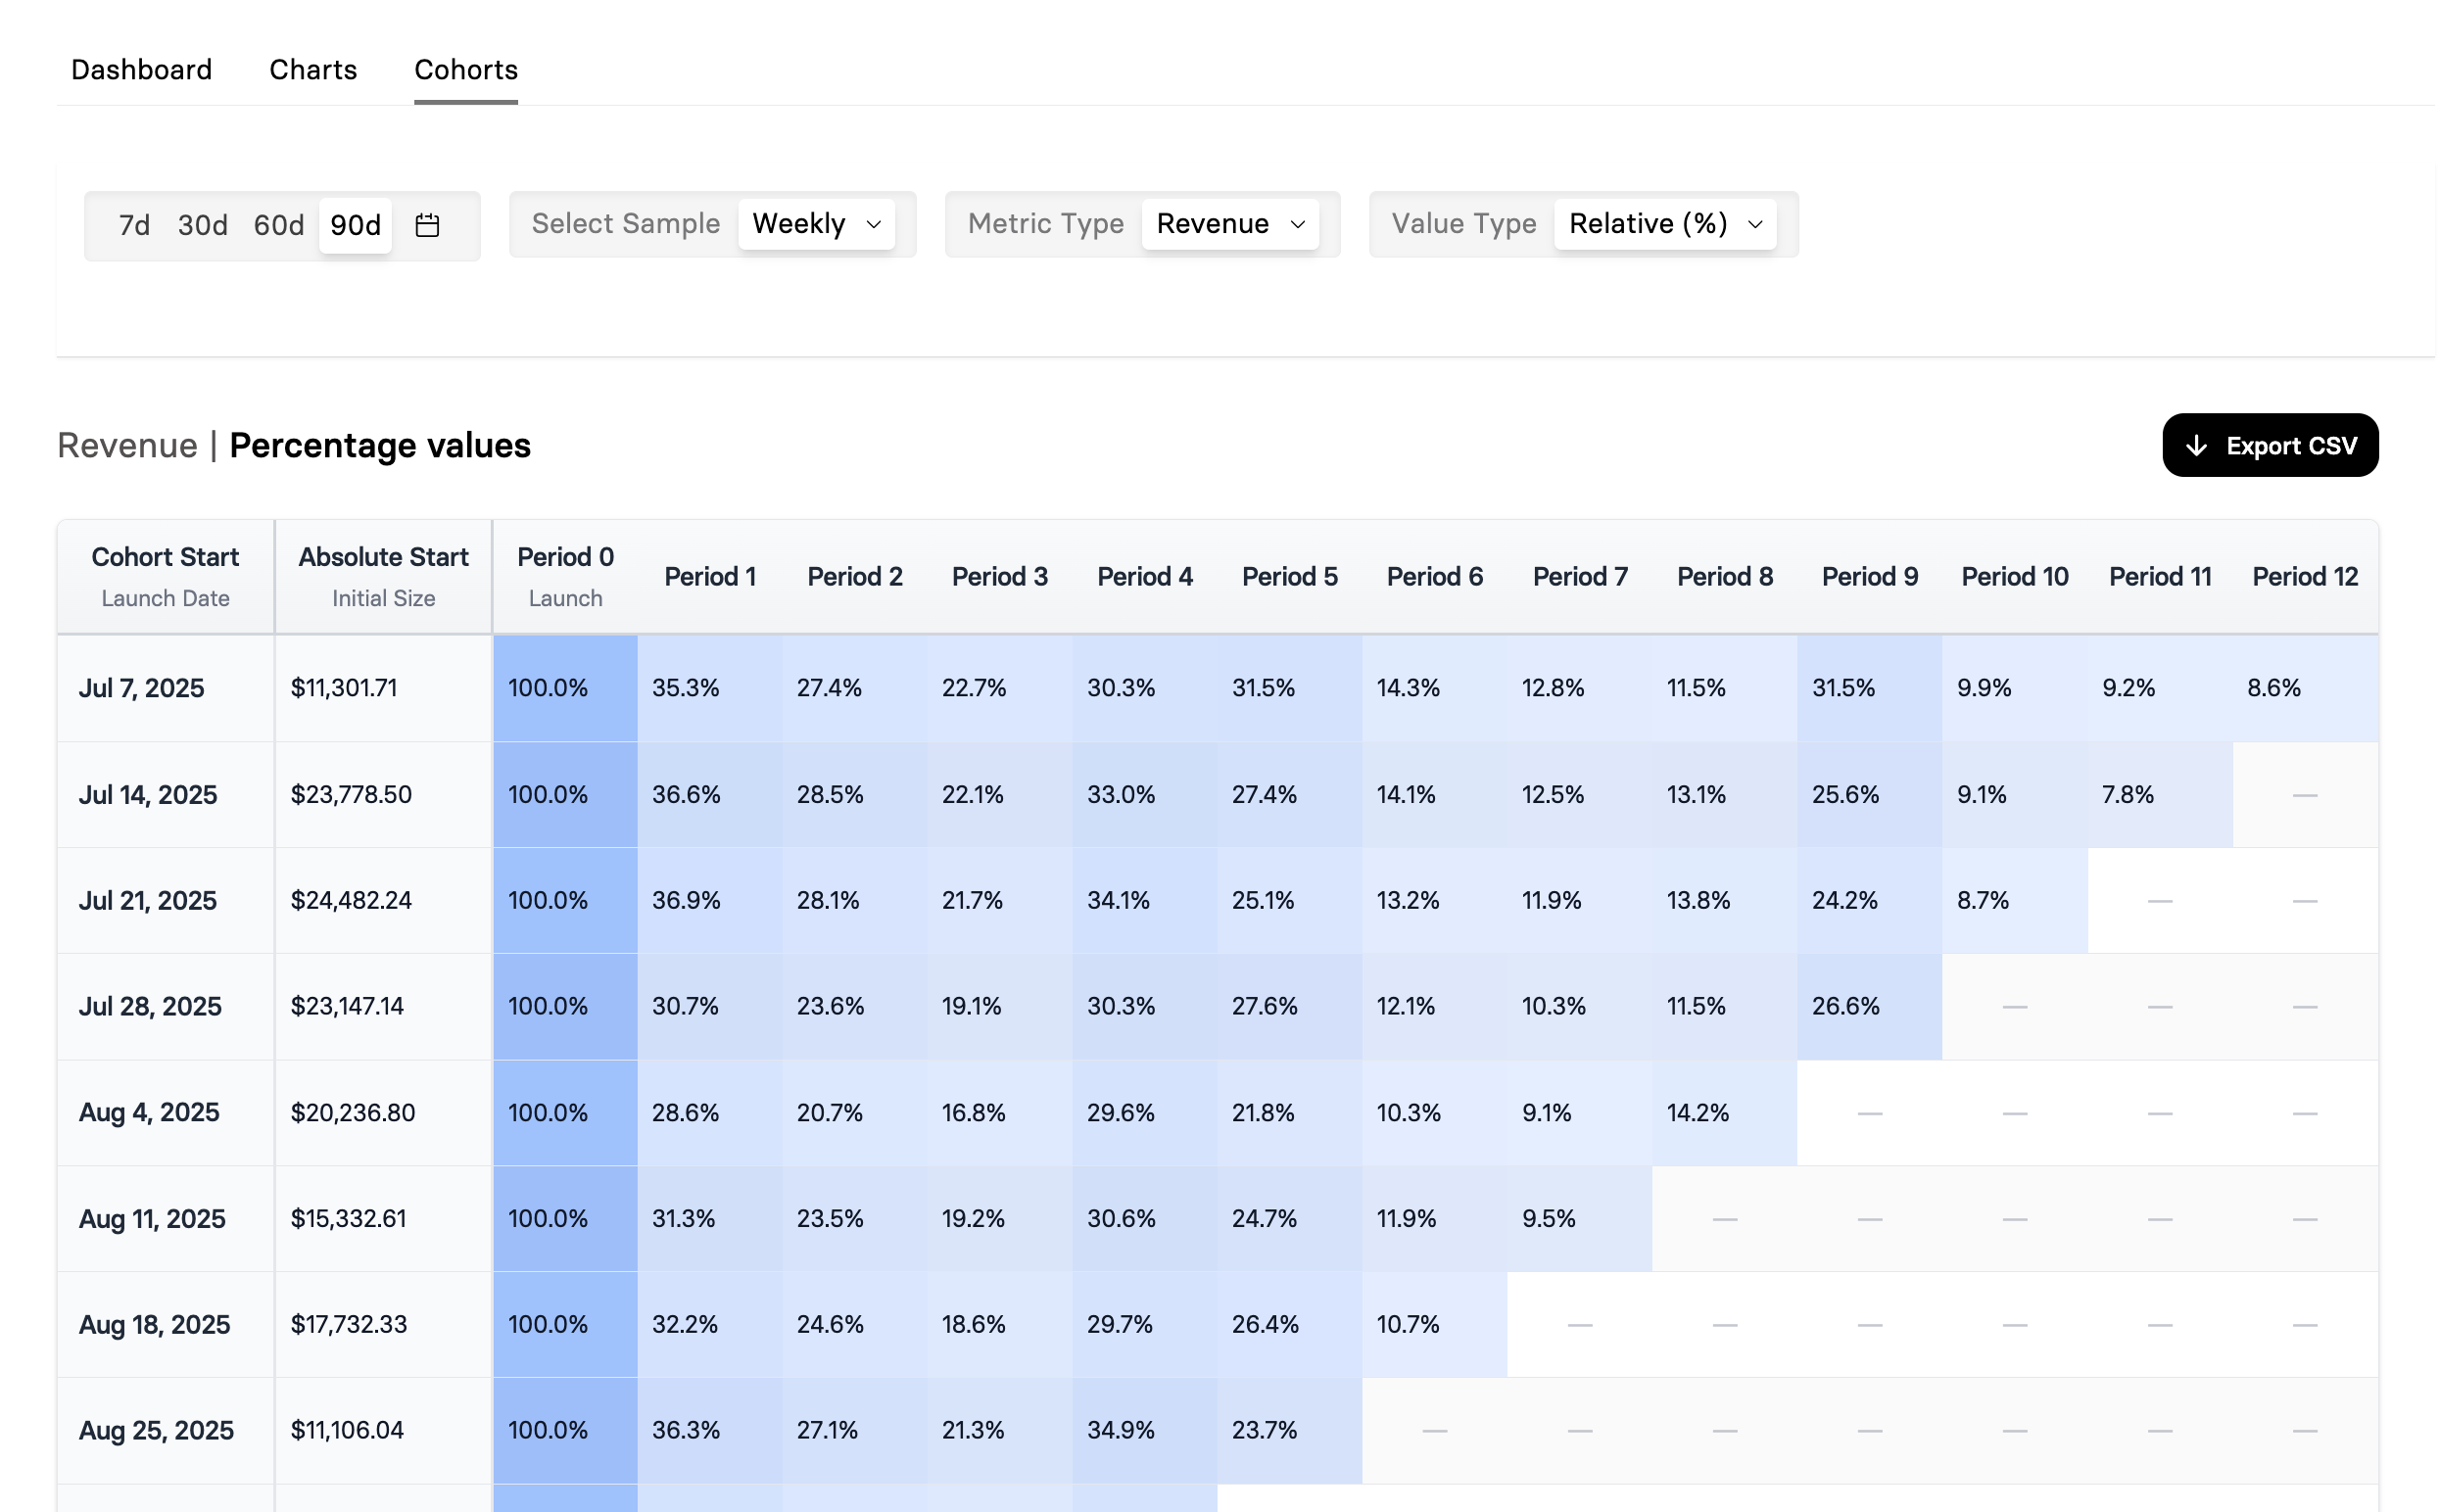Select the 90d time range

tap(355, 225)
